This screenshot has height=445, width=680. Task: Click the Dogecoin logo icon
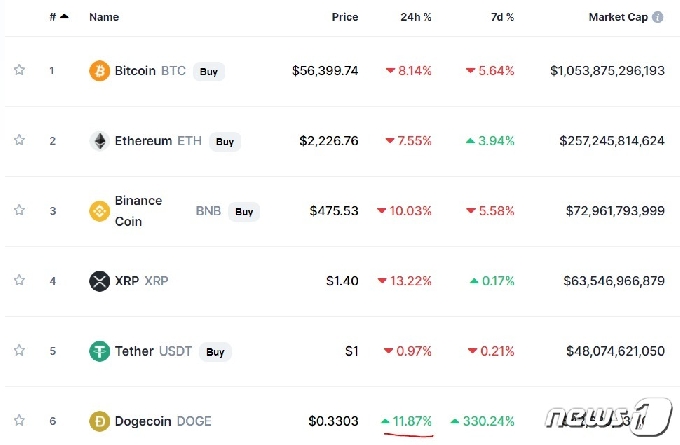[99, 421]
